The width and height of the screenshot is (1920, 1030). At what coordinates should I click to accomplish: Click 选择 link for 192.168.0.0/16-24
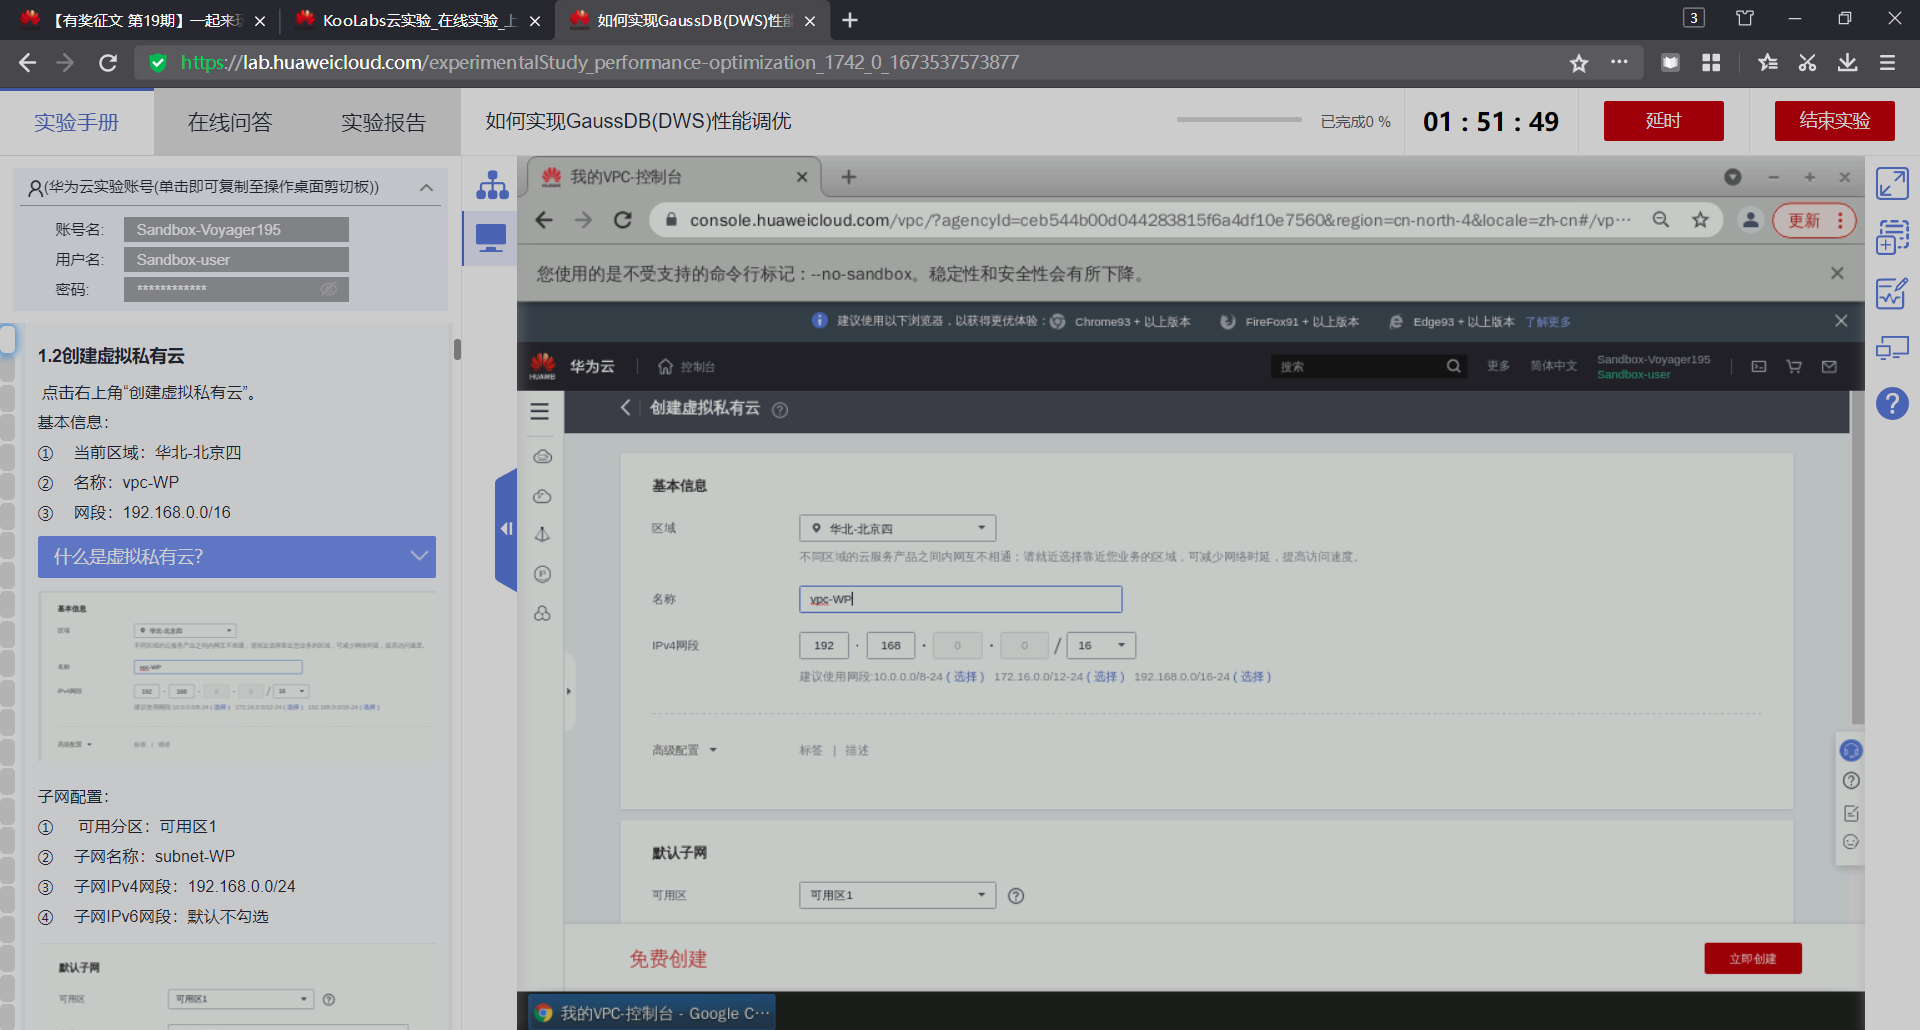[1252, 677]
